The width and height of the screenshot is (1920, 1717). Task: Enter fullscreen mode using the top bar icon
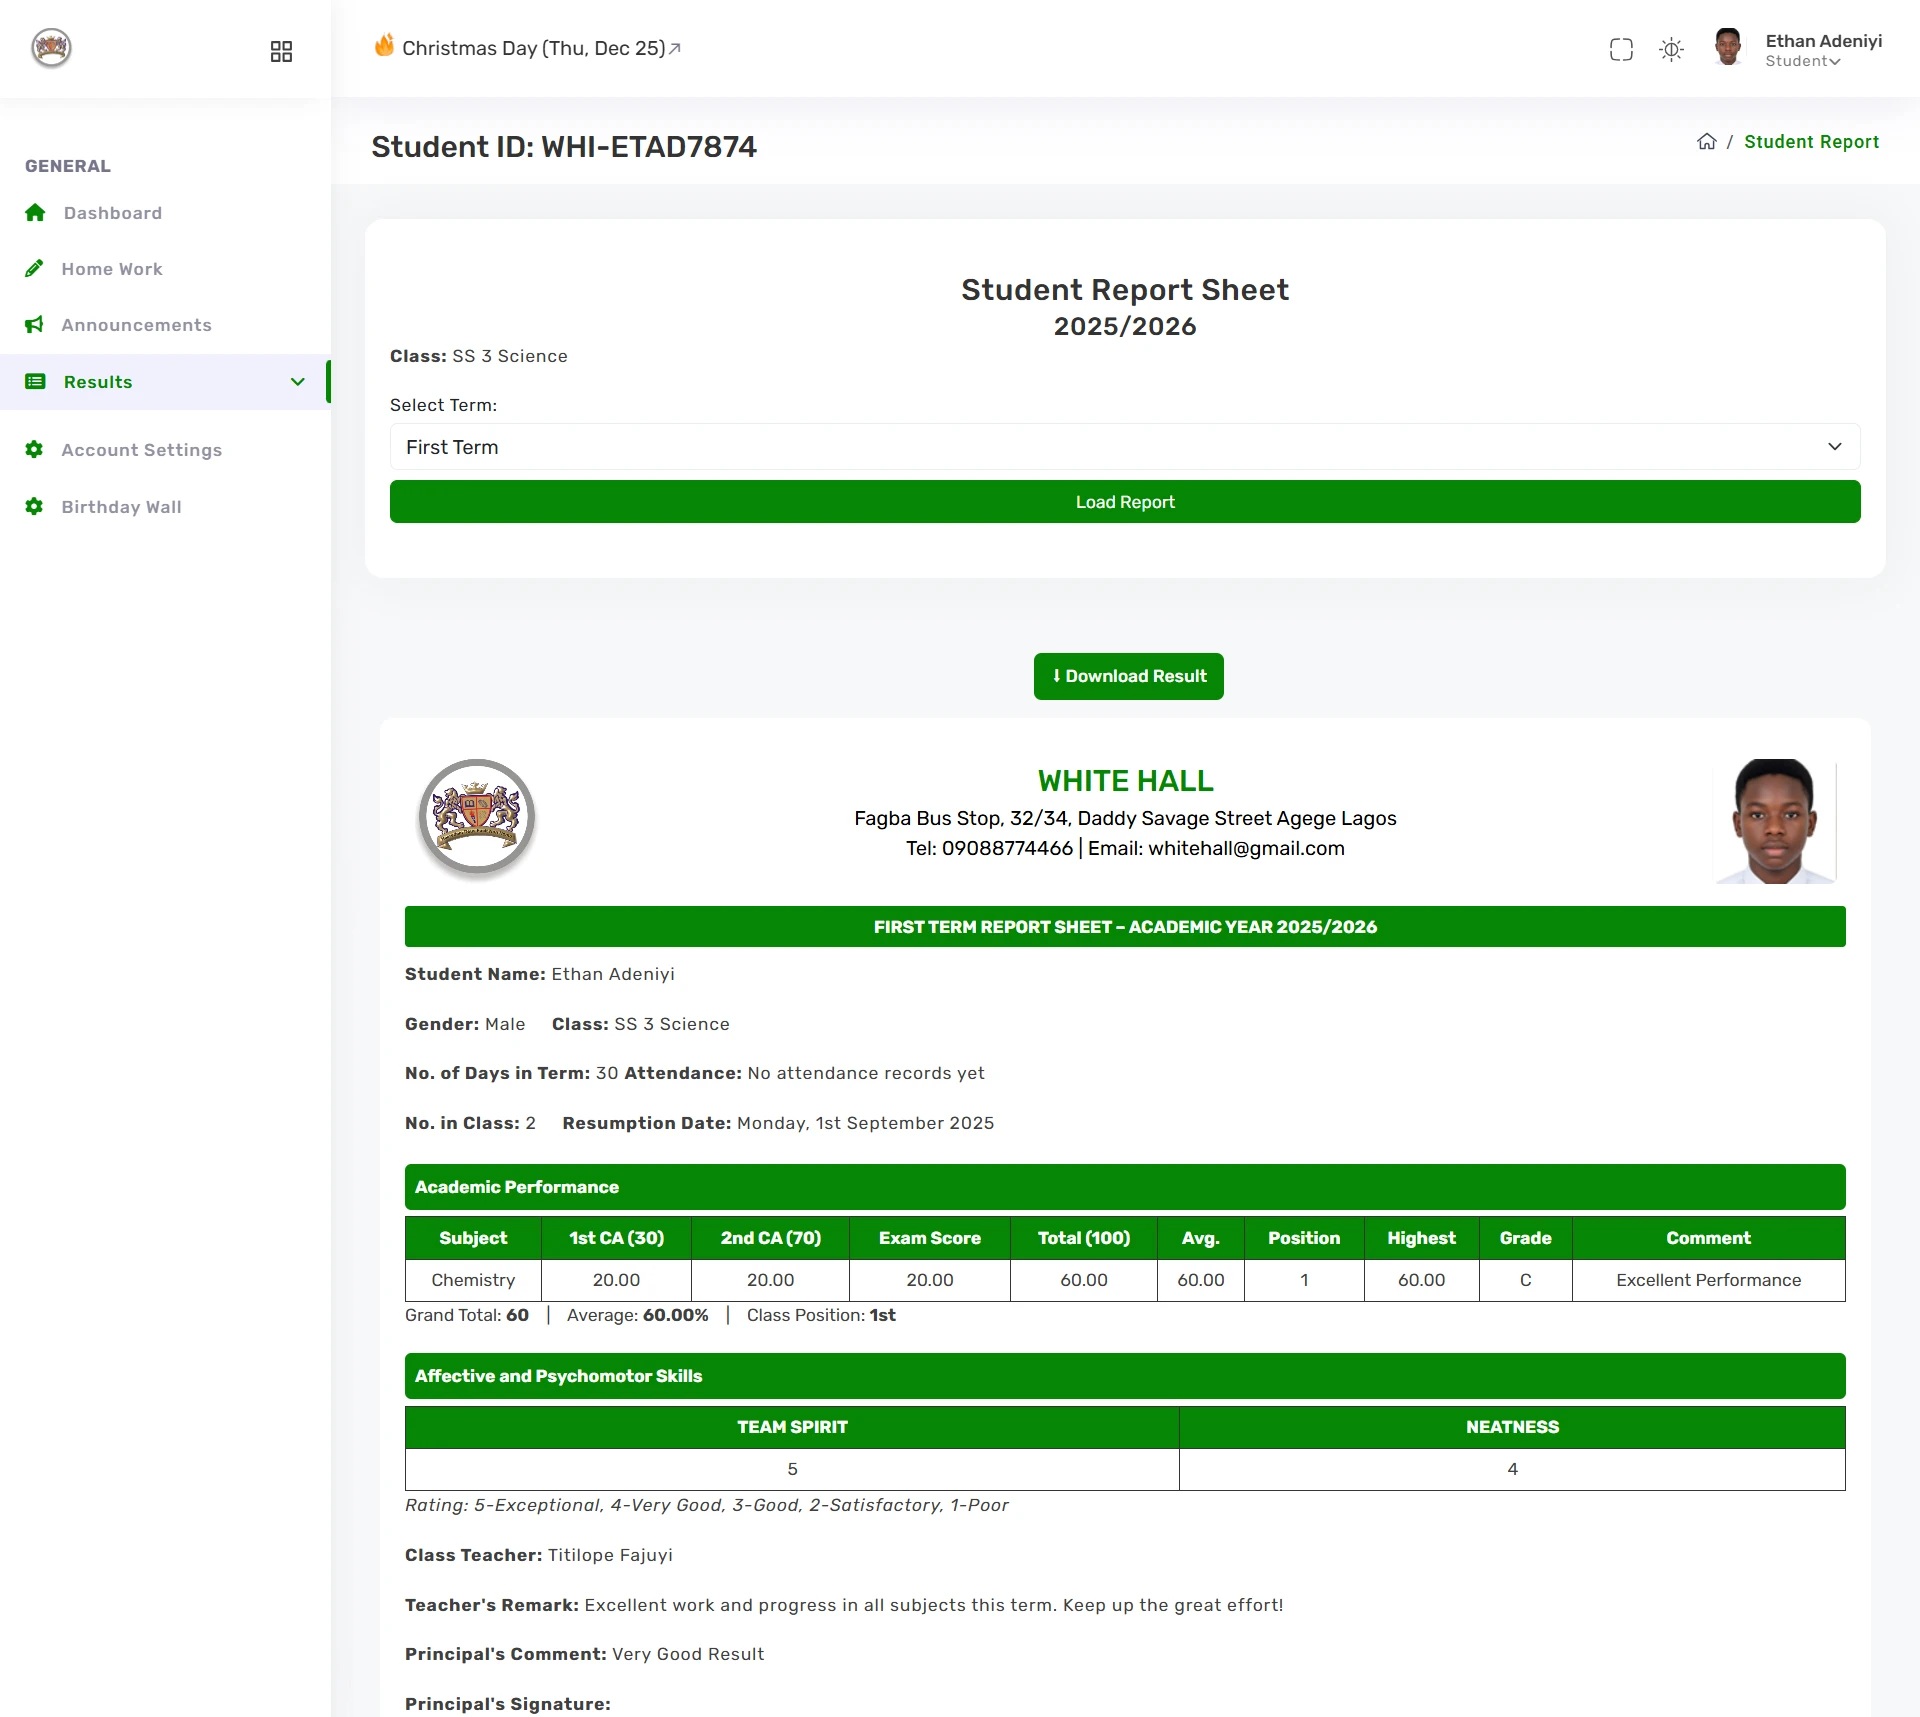(x=1621, y=49)
